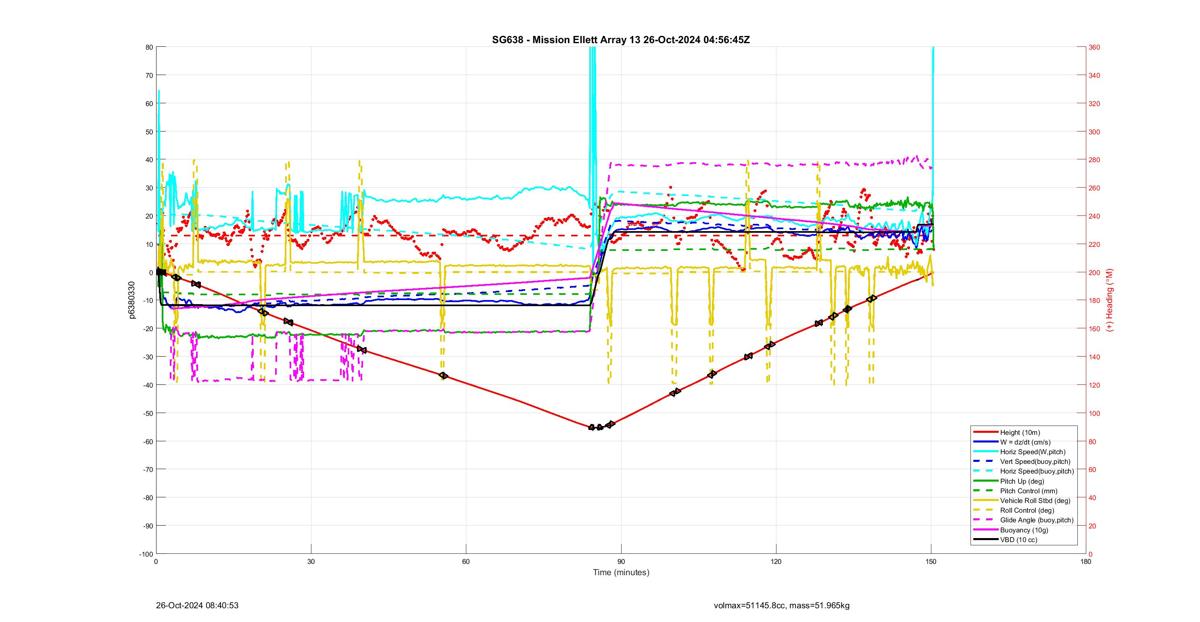Click the '-30' tick on the left axis

point(146,357)
